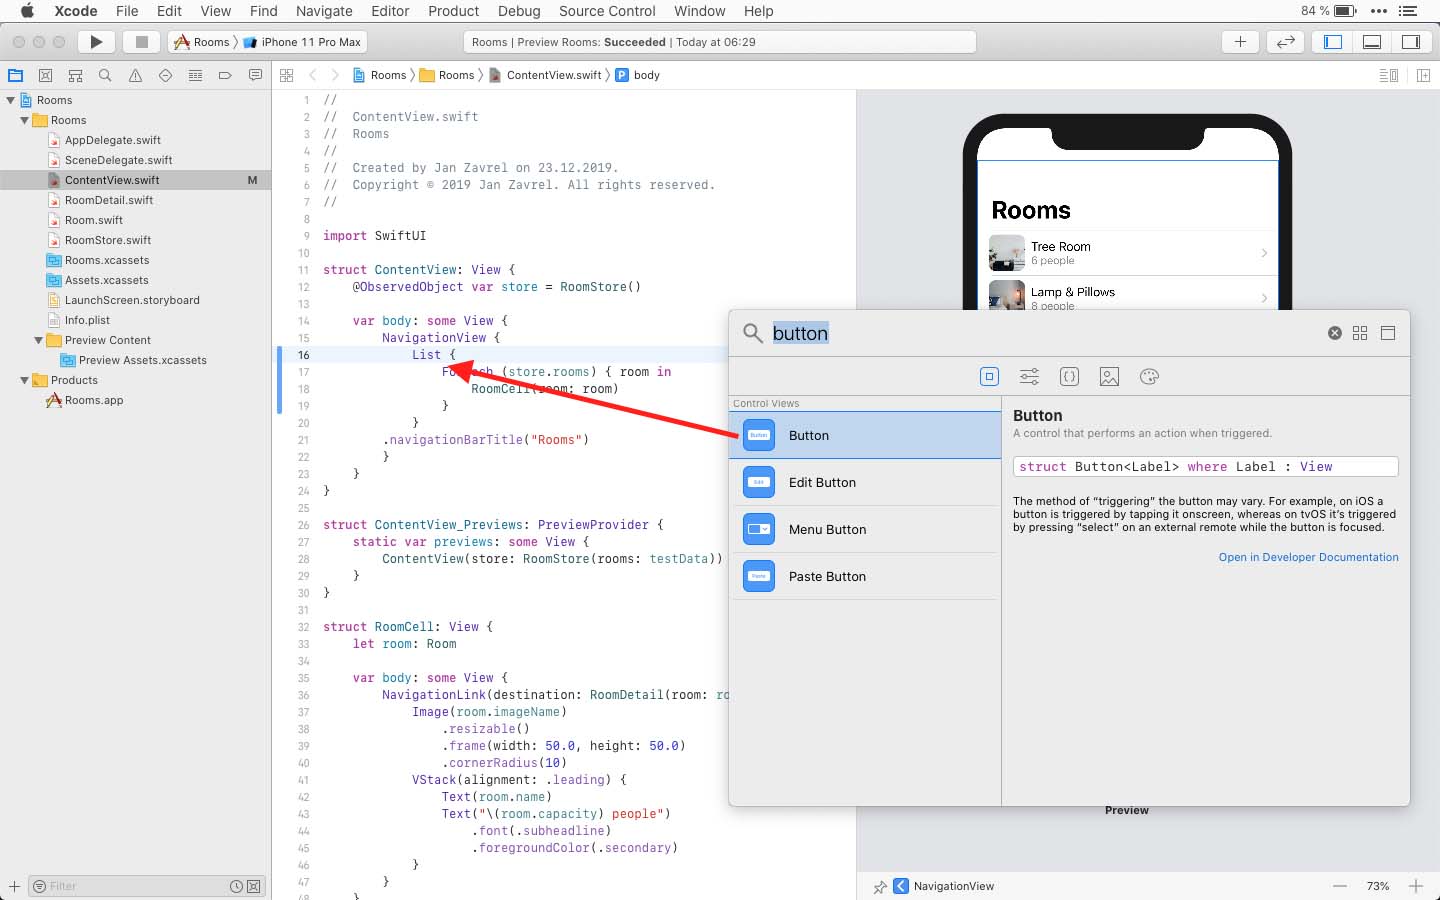Open the Minimap/adjust editor options icon

(x=1389, y=74)
